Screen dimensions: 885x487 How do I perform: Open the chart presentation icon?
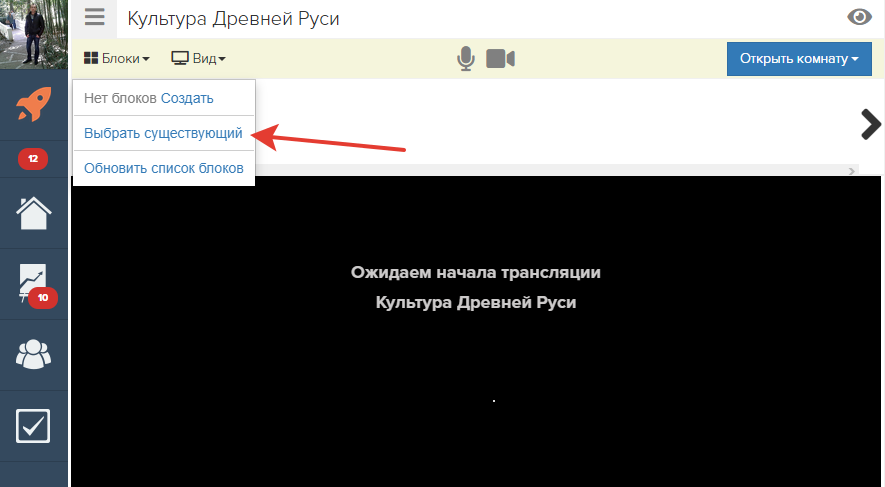33,281
